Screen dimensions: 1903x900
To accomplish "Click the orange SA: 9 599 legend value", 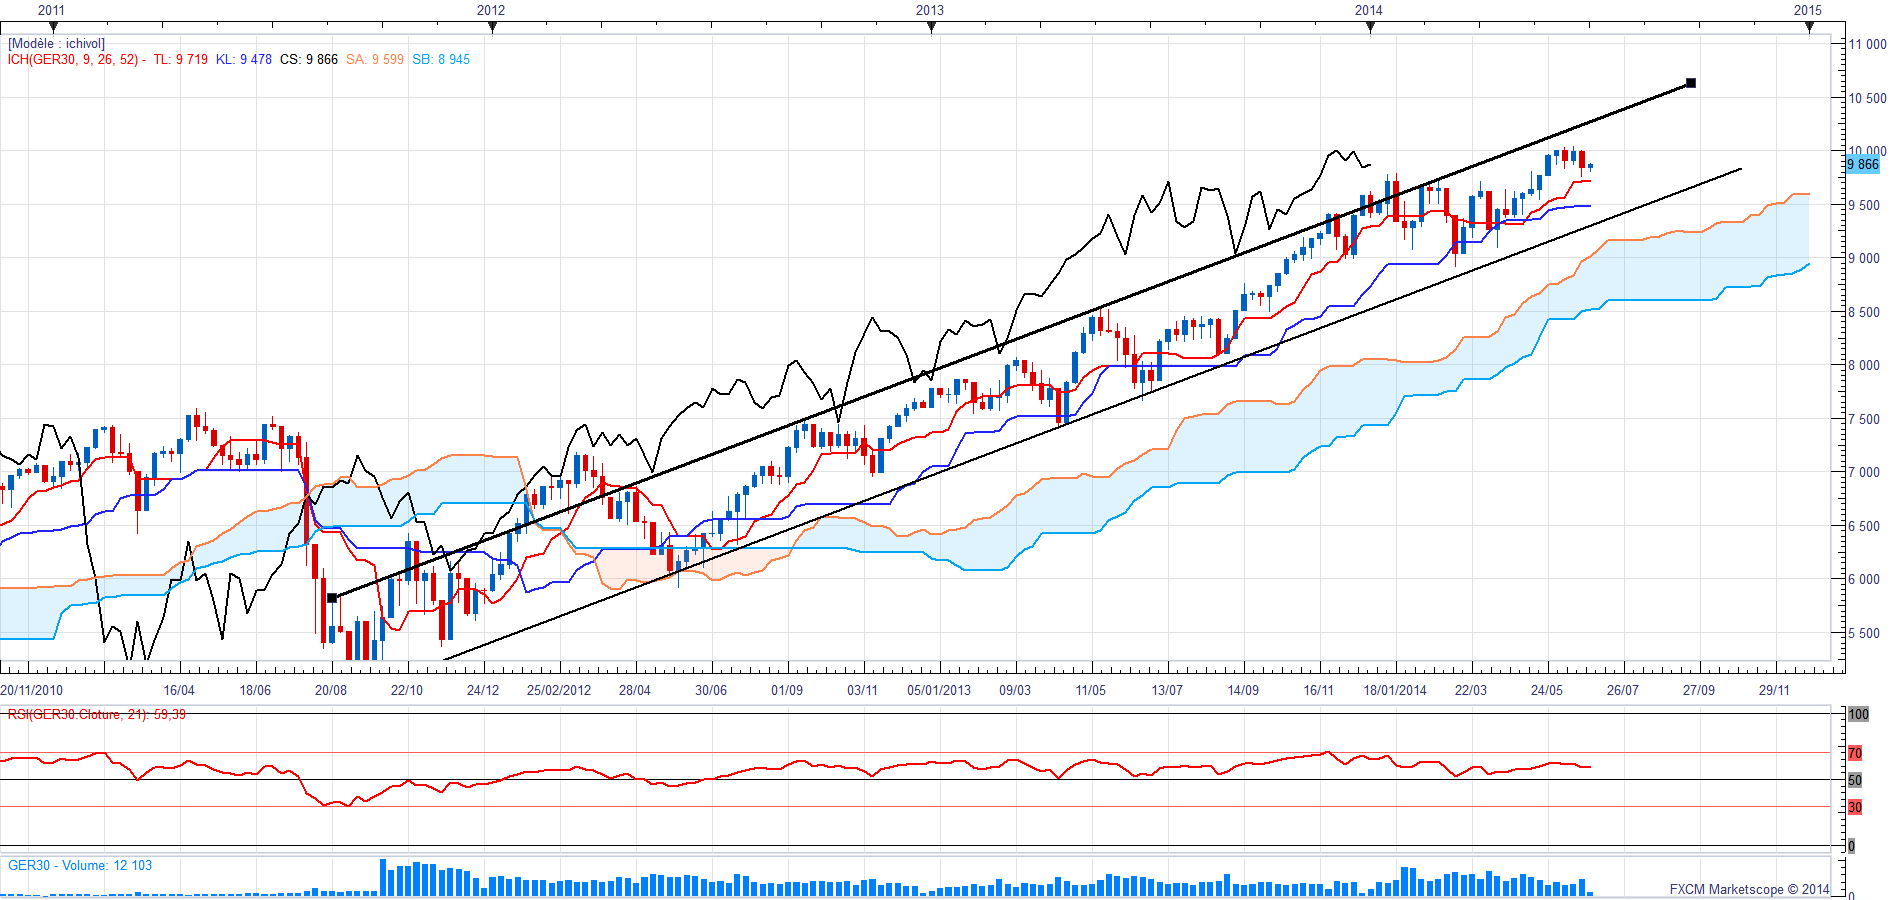I will click(x=375, y=59).
